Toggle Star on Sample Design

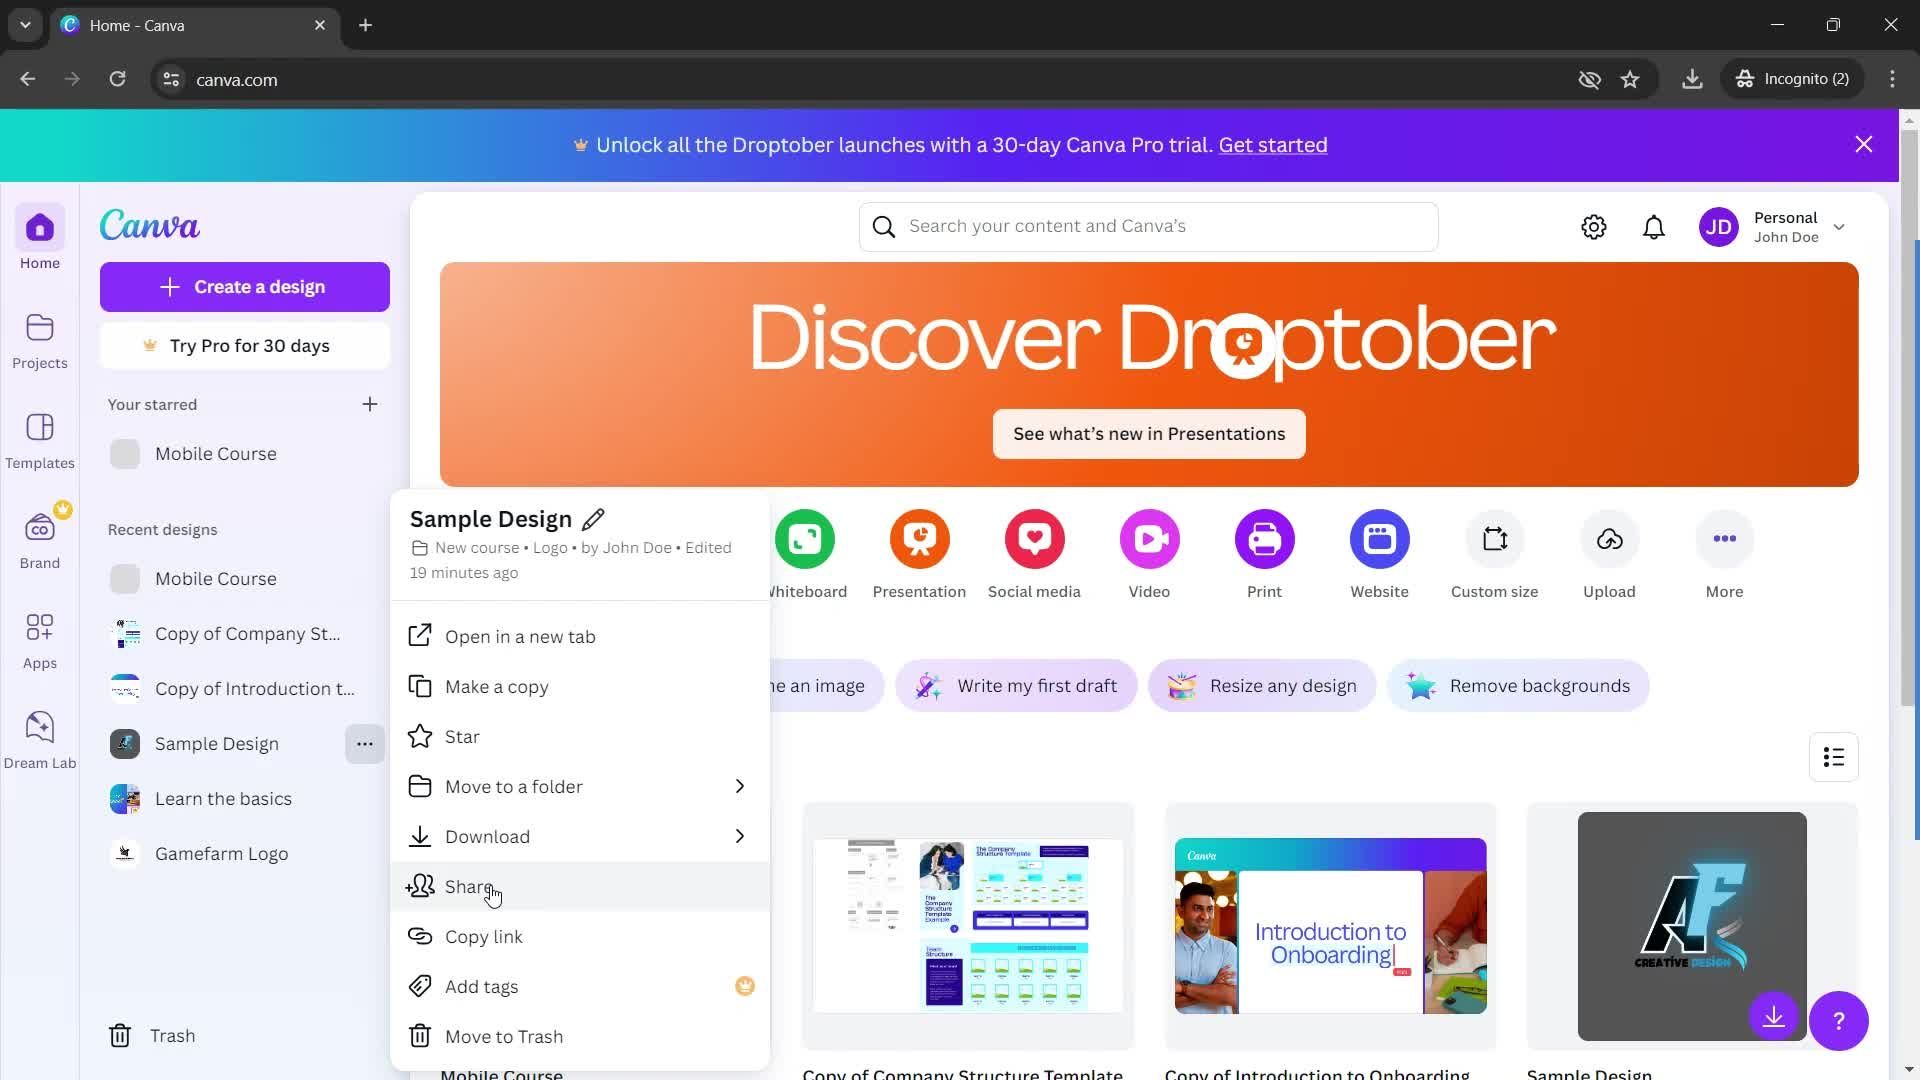point(462,736)
